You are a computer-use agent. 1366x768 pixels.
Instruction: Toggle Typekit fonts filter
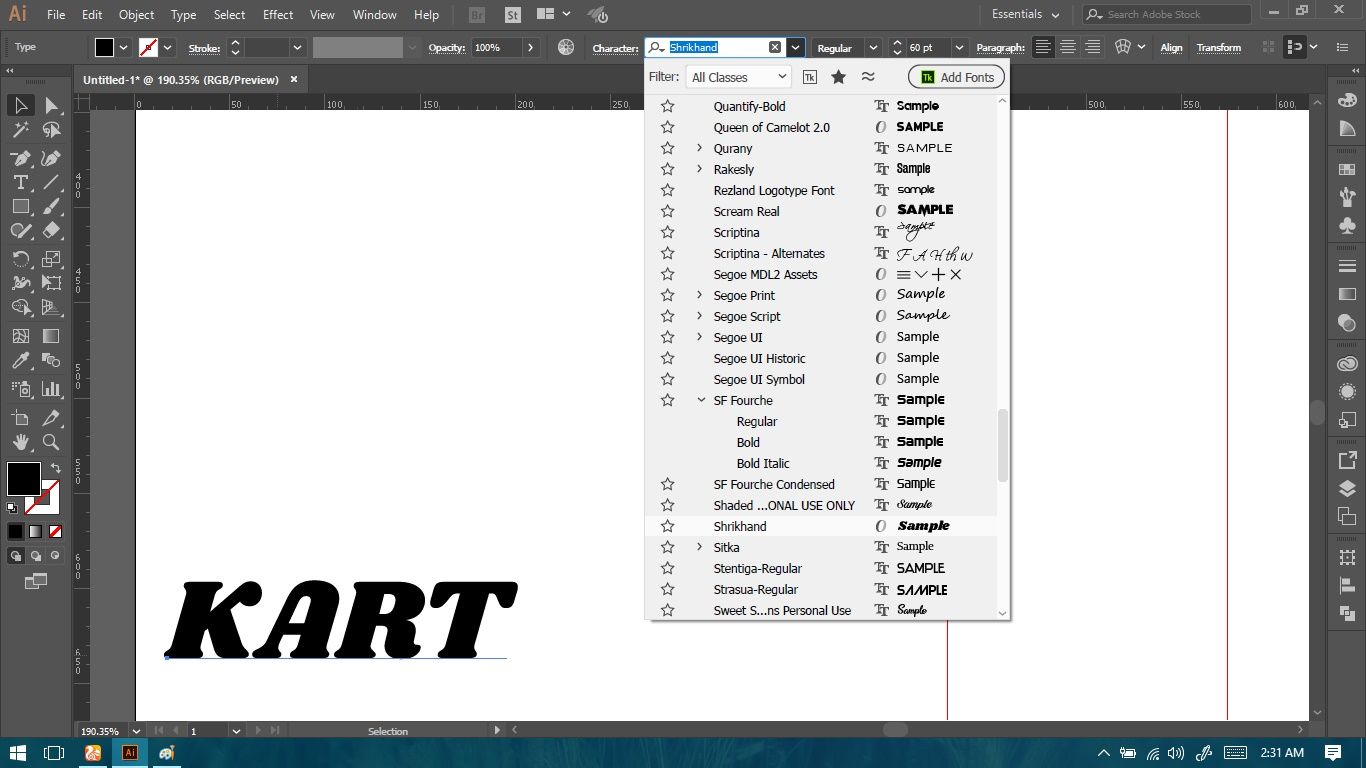click(x=810, y=77)
